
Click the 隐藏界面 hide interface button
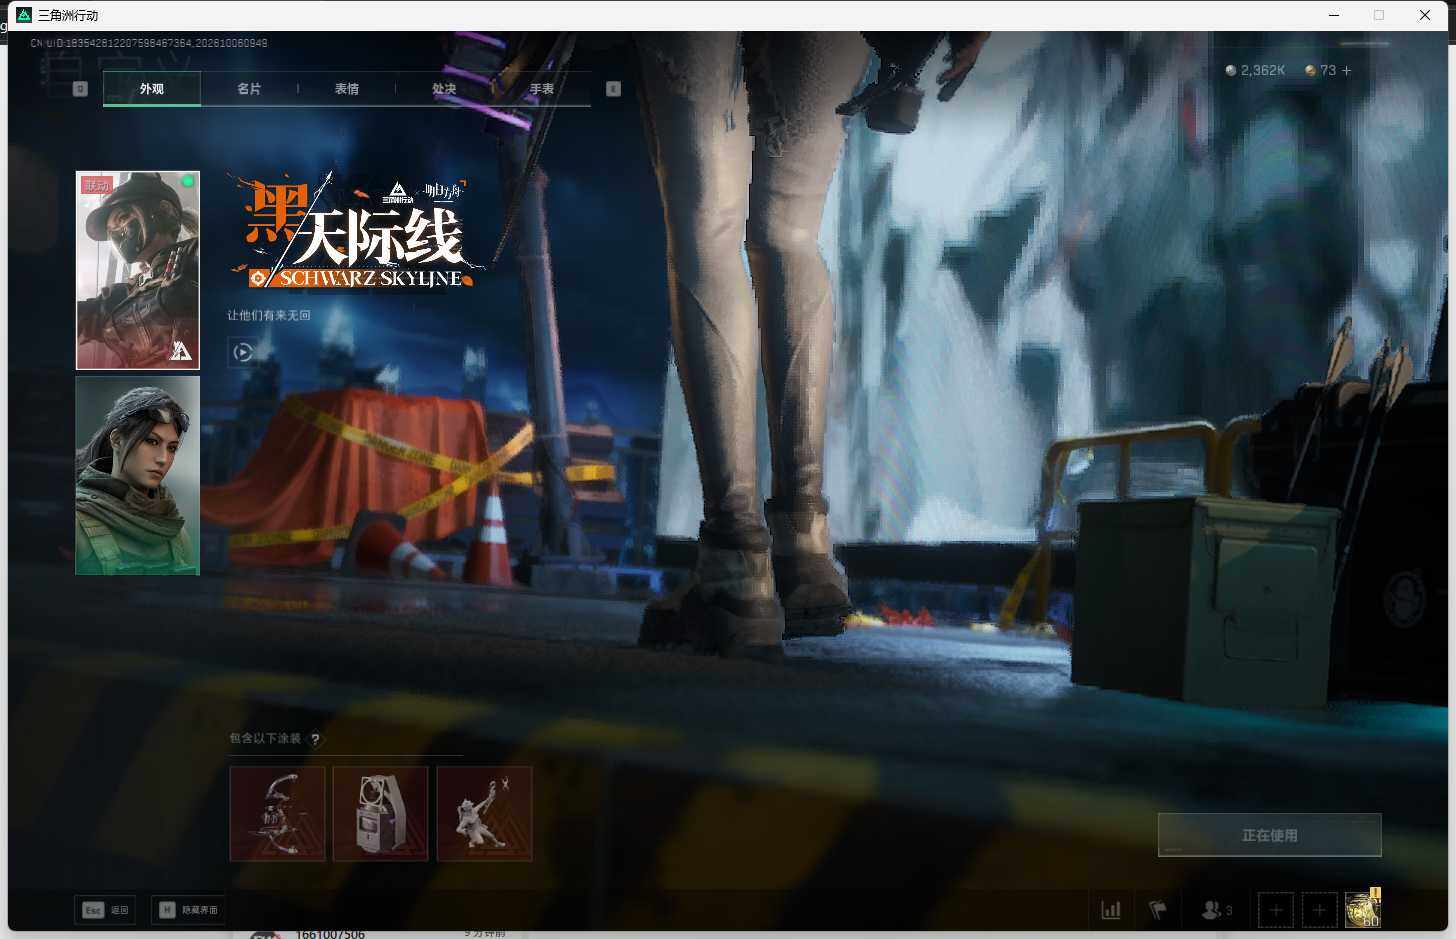189,910
